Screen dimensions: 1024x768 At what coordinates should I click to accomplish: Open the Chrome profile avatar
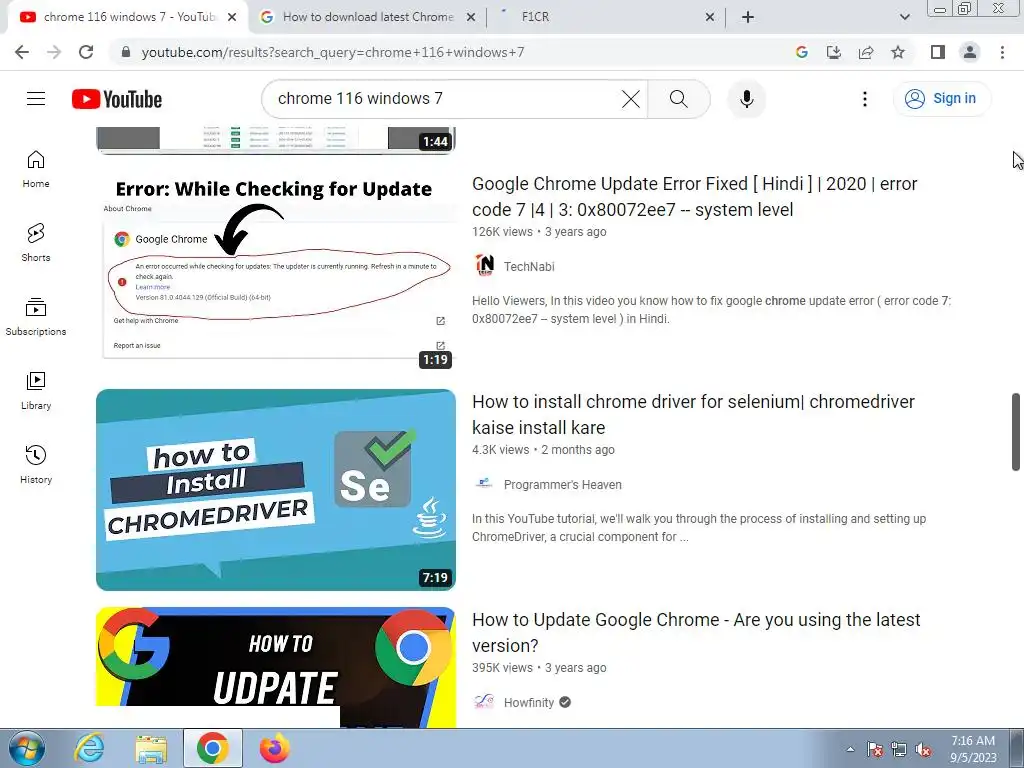[x=970, y=52]
